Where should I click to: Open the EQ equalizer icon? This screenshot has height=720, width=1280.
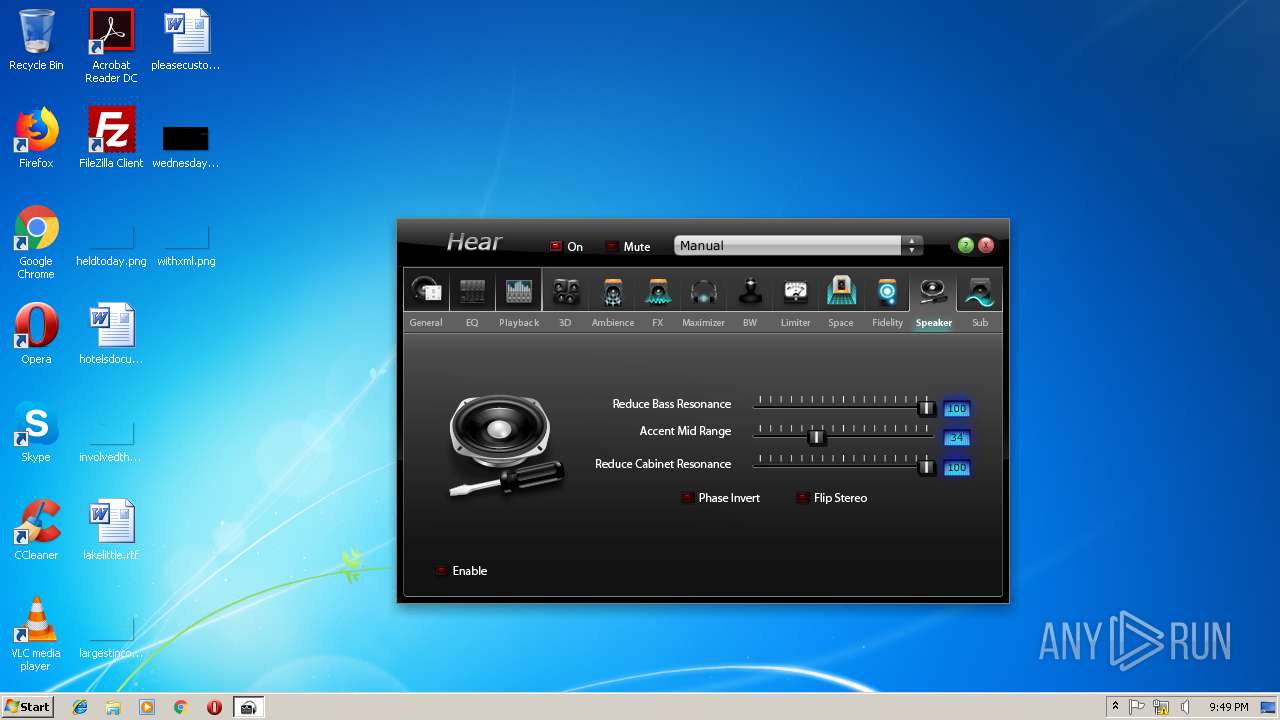click(x=472, y=290)
